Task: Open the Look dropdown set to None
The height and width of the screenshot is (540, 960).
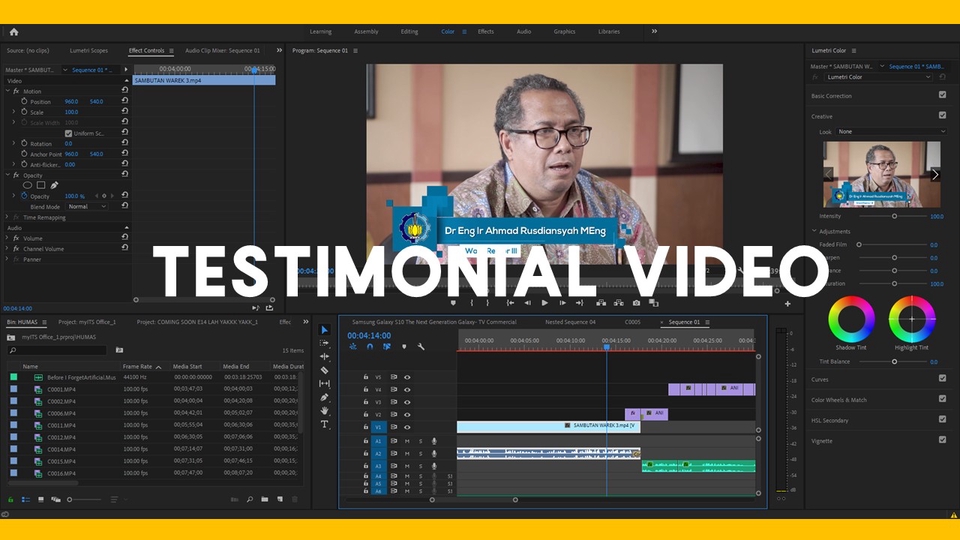Action: pos(891,132)
